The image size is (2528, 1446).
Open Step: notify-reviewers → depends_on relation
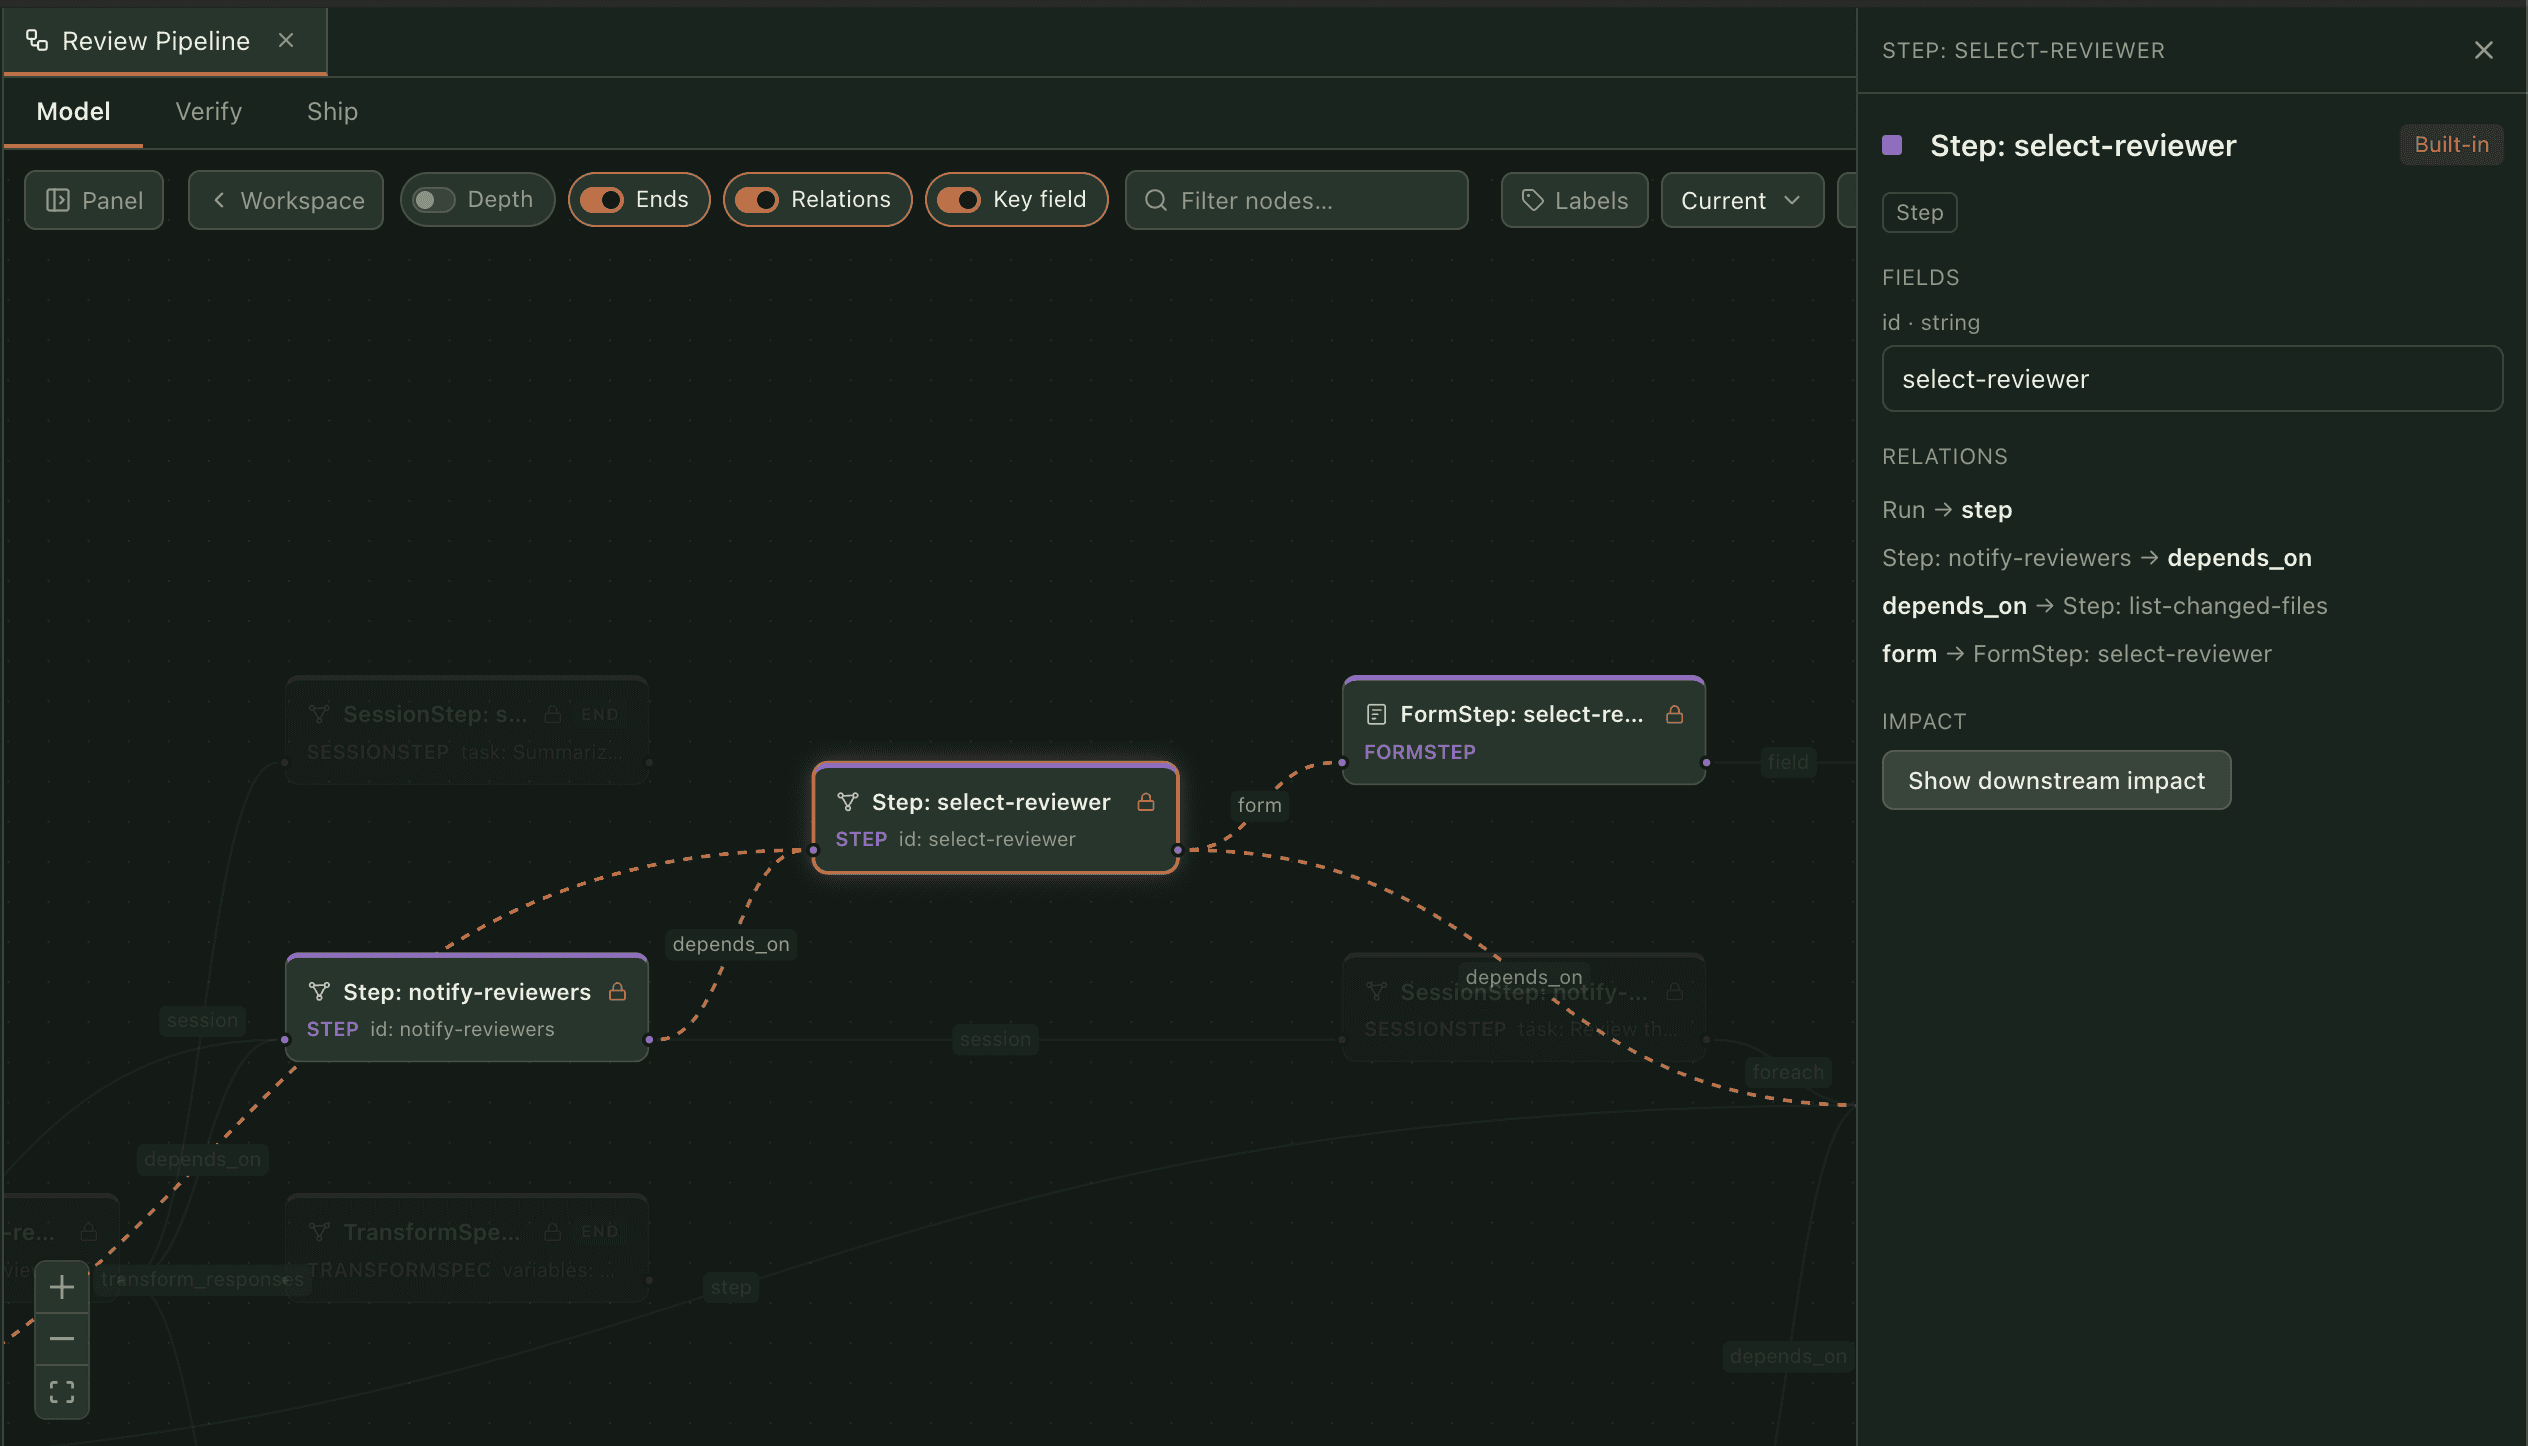click(x=2096, y=558)
